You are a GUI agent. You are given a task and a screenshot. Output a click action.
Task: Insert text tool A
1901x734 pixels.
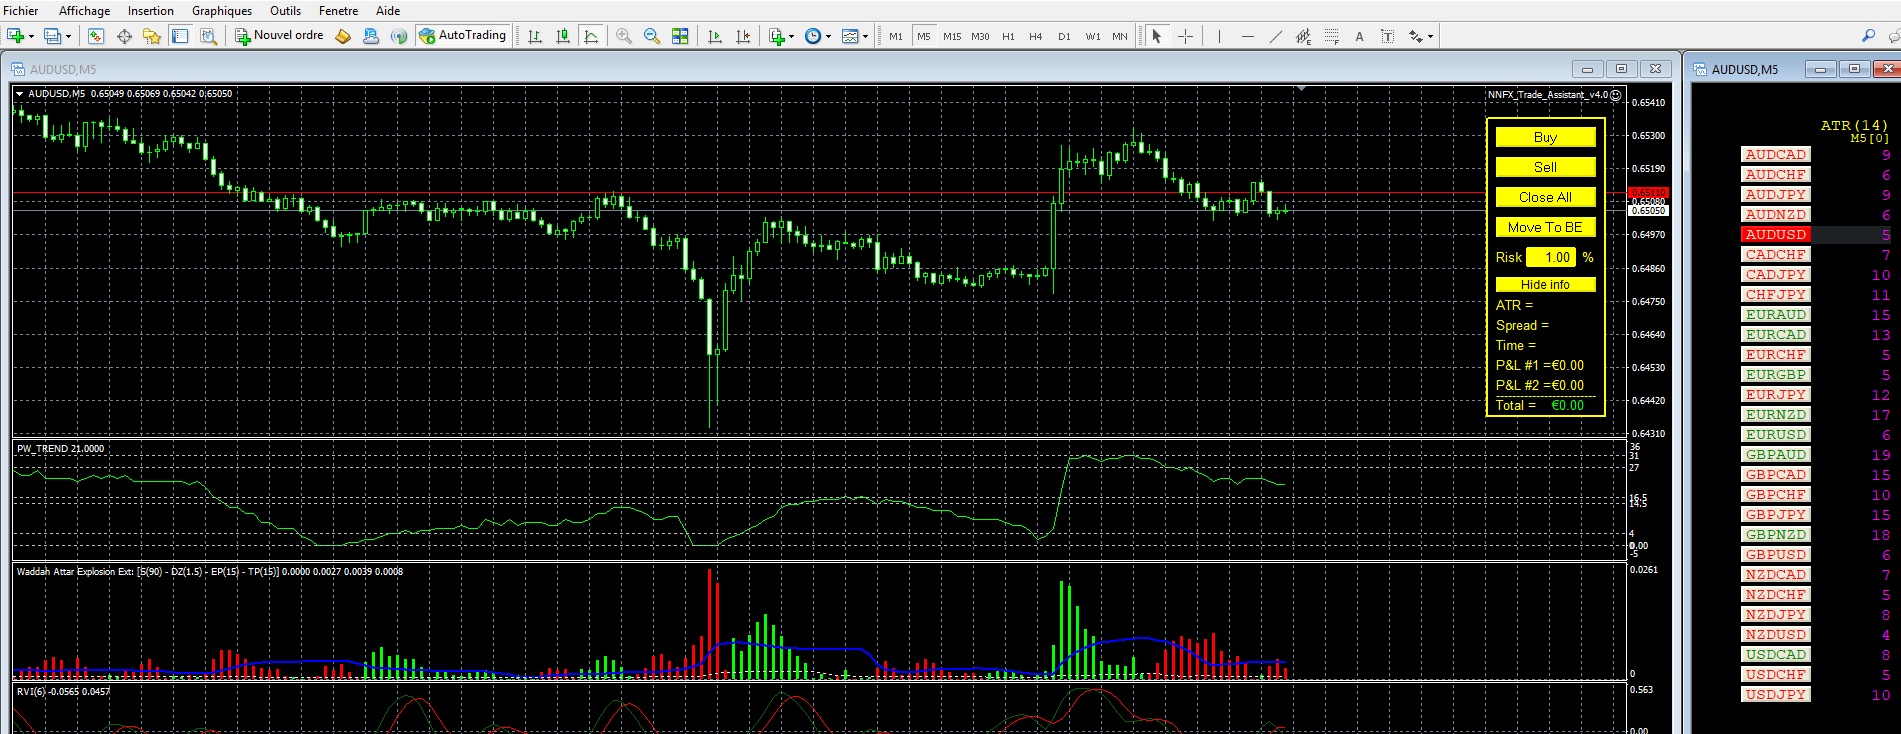(1359, 36)
